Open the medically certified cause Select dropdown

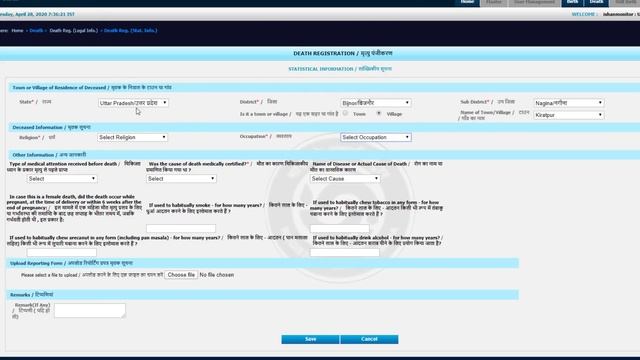(181, 179)
